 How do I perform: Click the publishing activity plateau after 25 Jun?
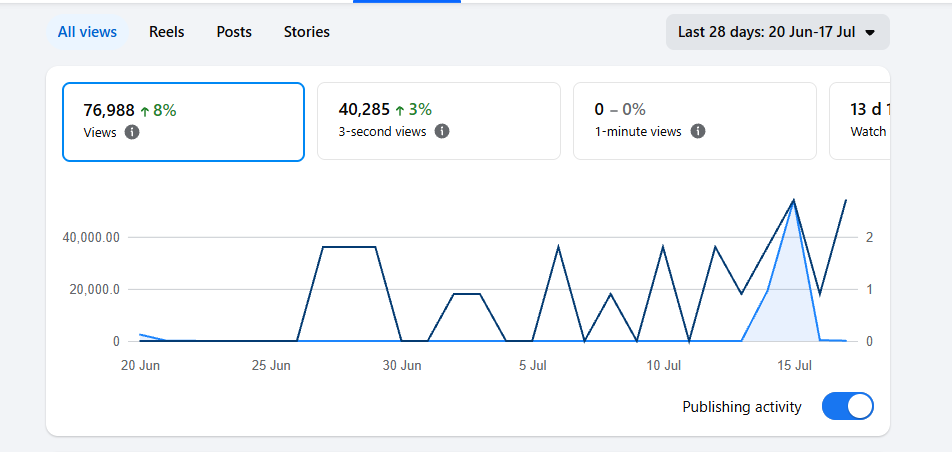(348, 247)
